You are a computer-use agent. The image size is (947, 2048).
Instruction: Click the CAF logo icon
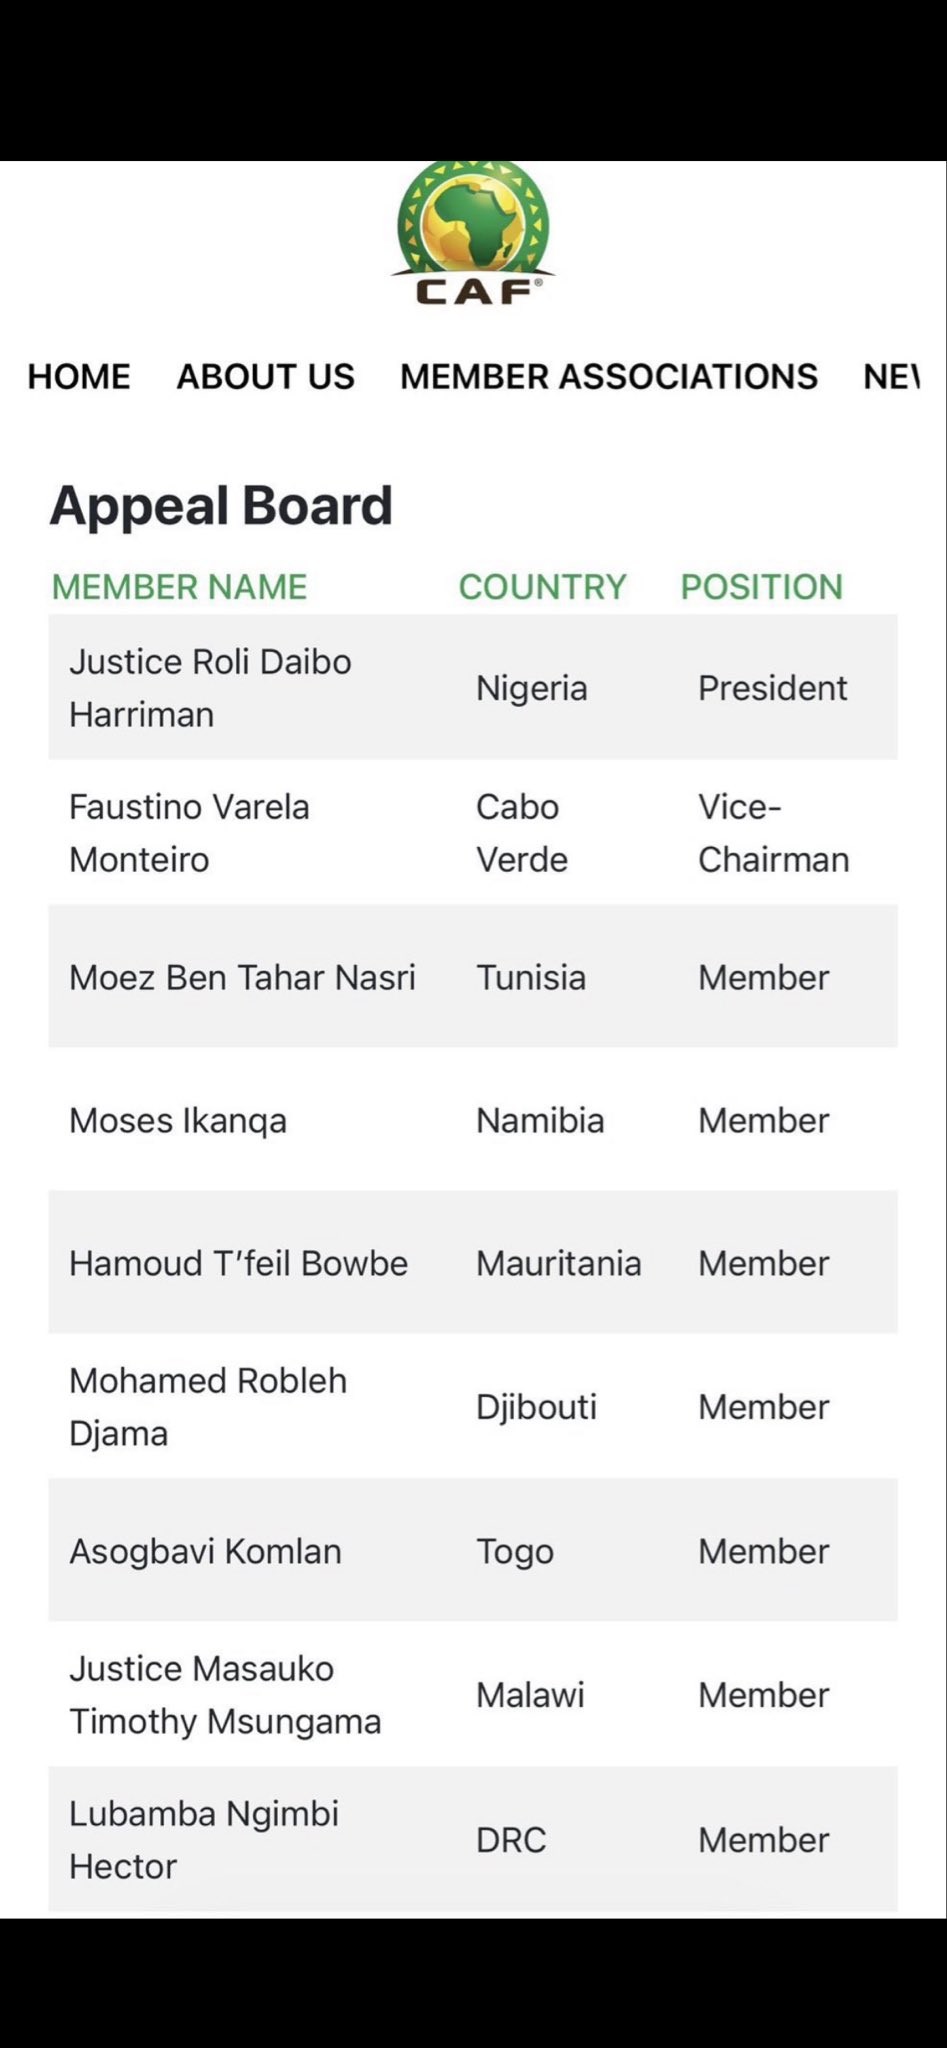coord(473,233)
